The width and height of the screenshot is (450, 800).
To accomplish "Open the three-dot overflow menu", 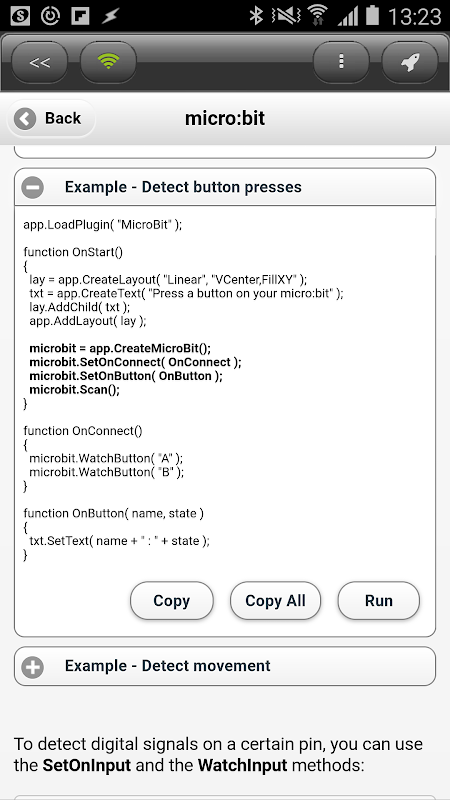I will (x=341, y=62).
